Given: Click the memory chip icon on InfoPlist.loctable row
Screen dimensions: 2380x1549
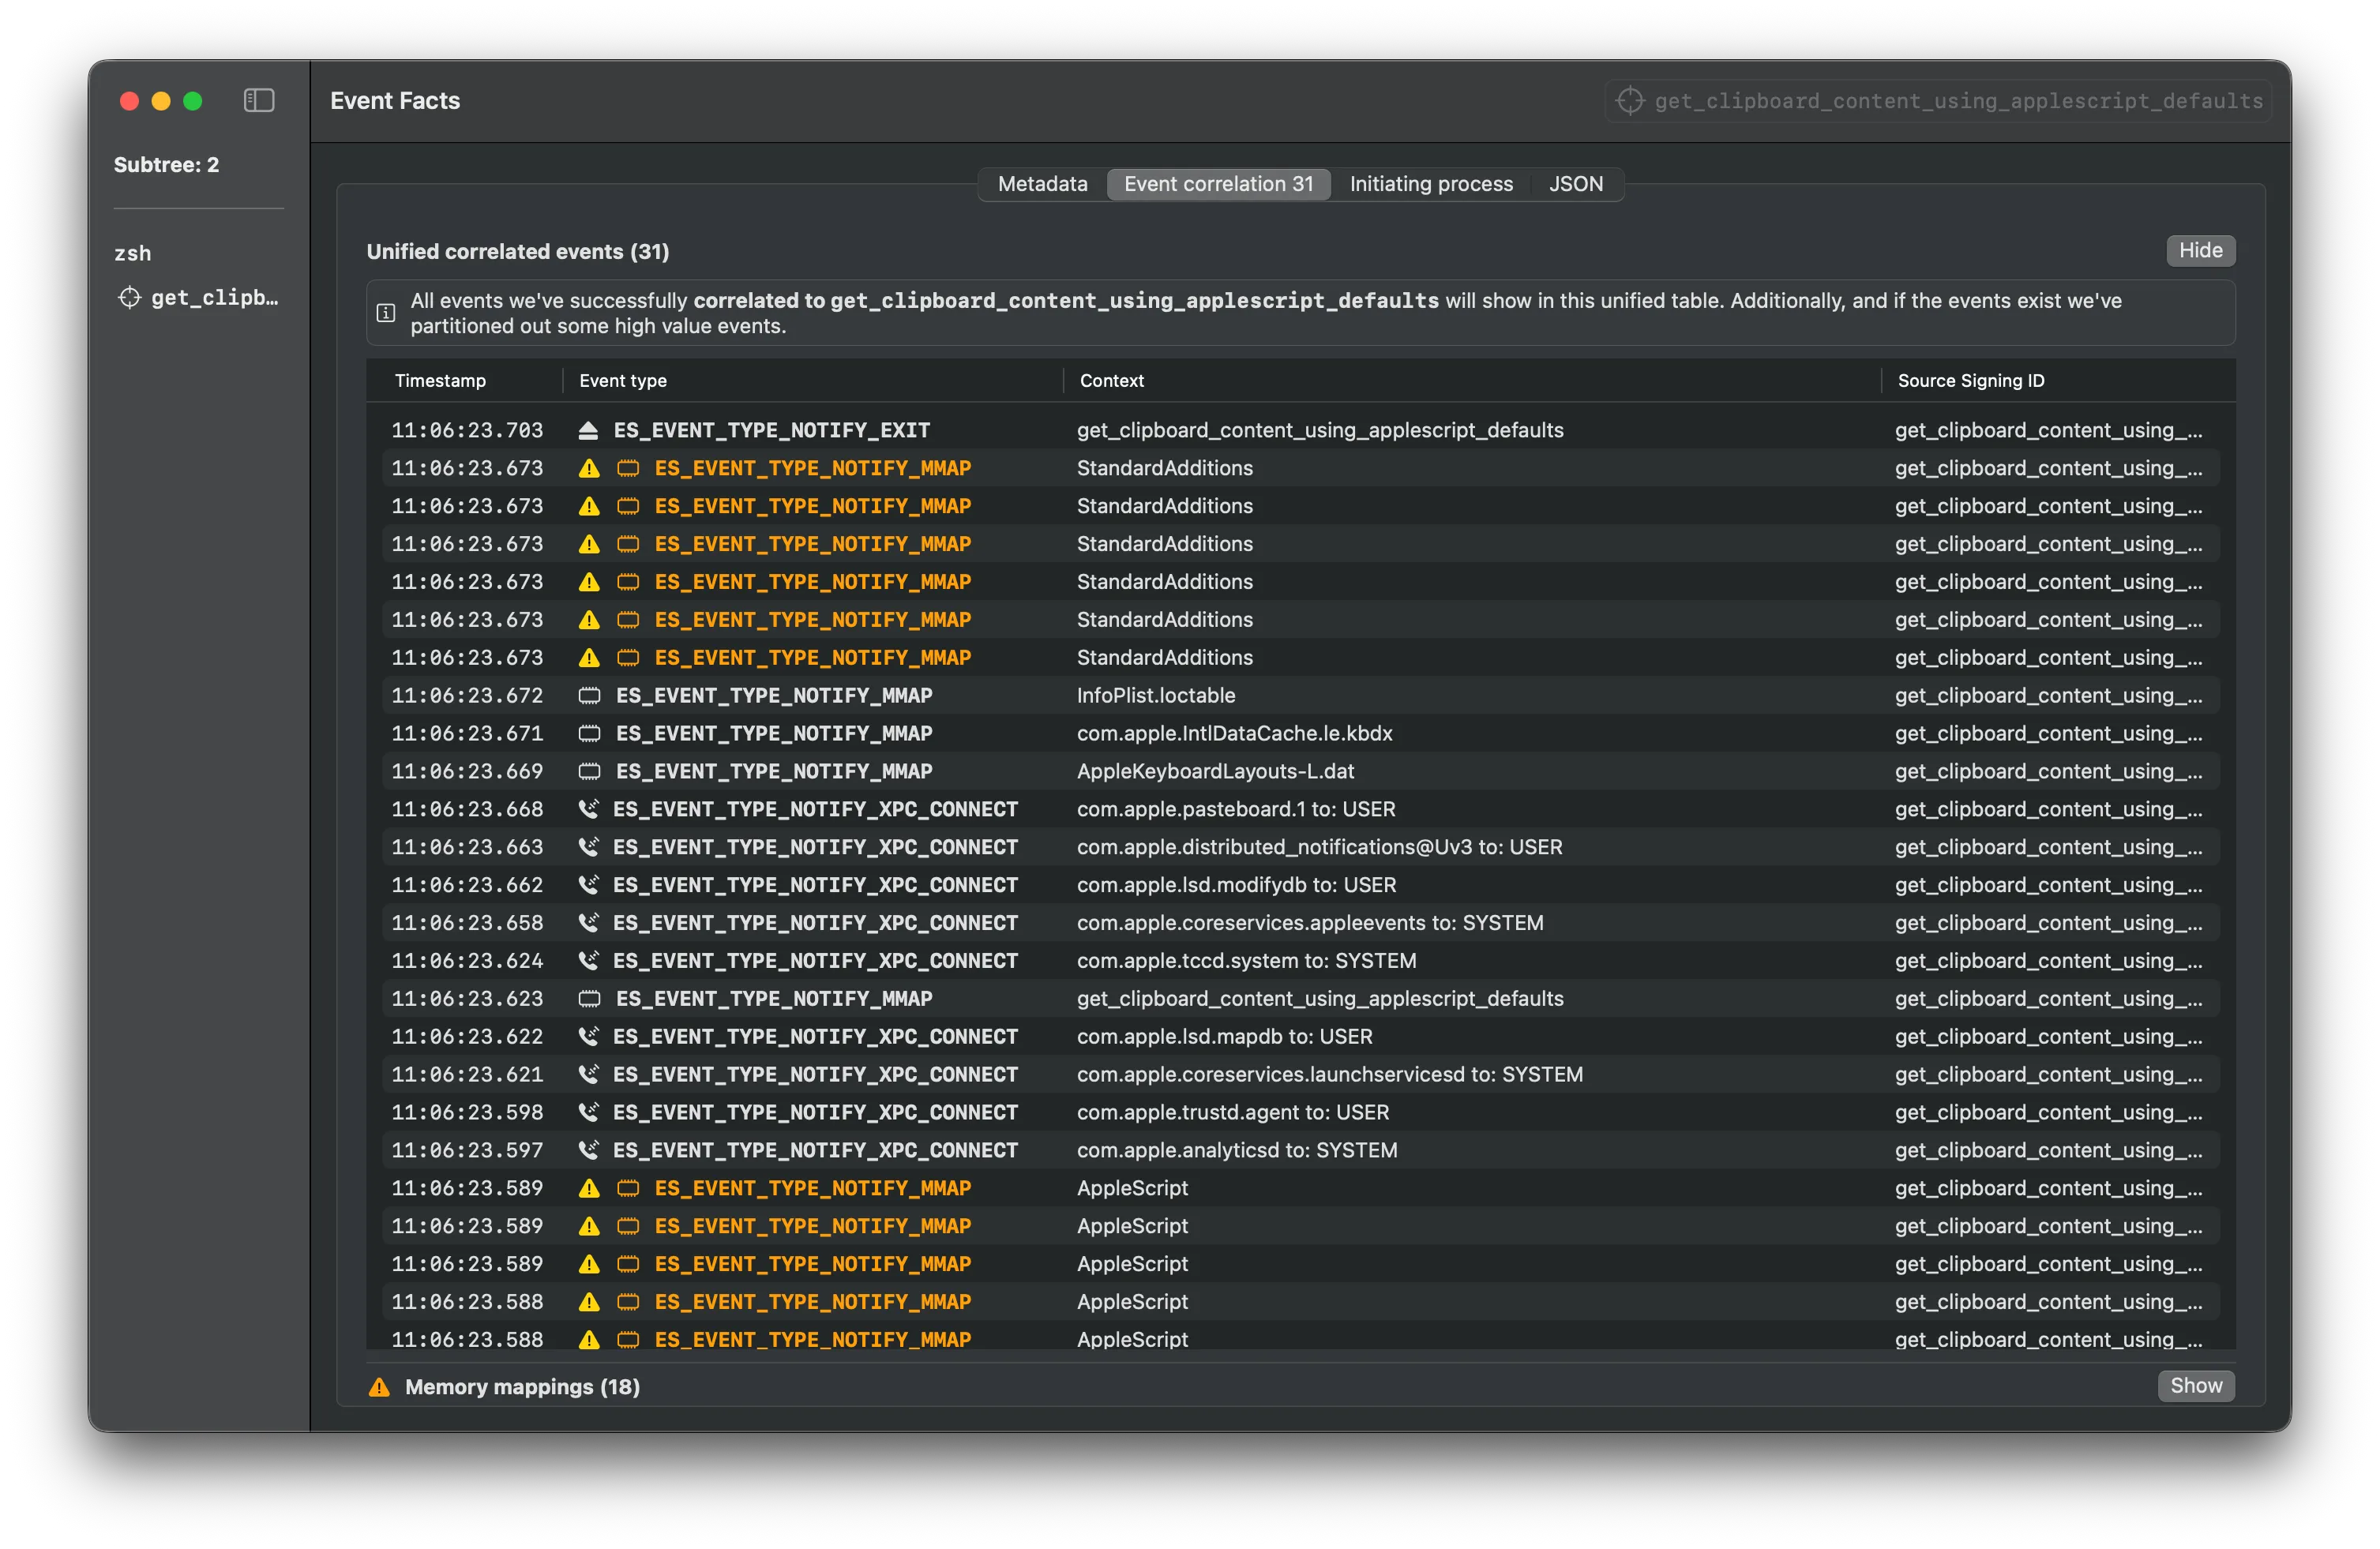Looking at the screenshot, I should [x=590, y=695].
